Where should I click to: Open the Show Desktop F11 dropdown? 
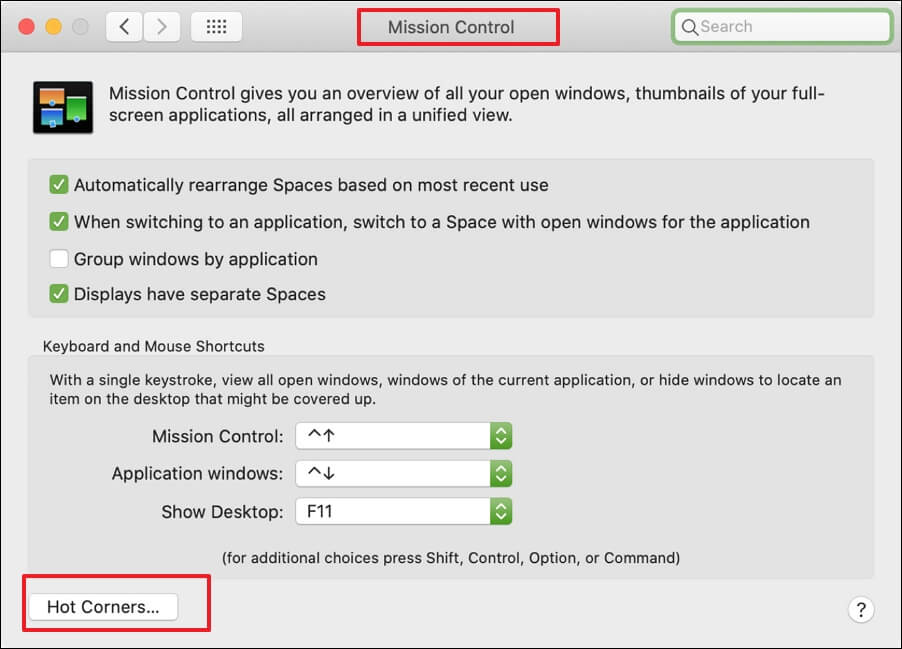click(x=404, y=511)
